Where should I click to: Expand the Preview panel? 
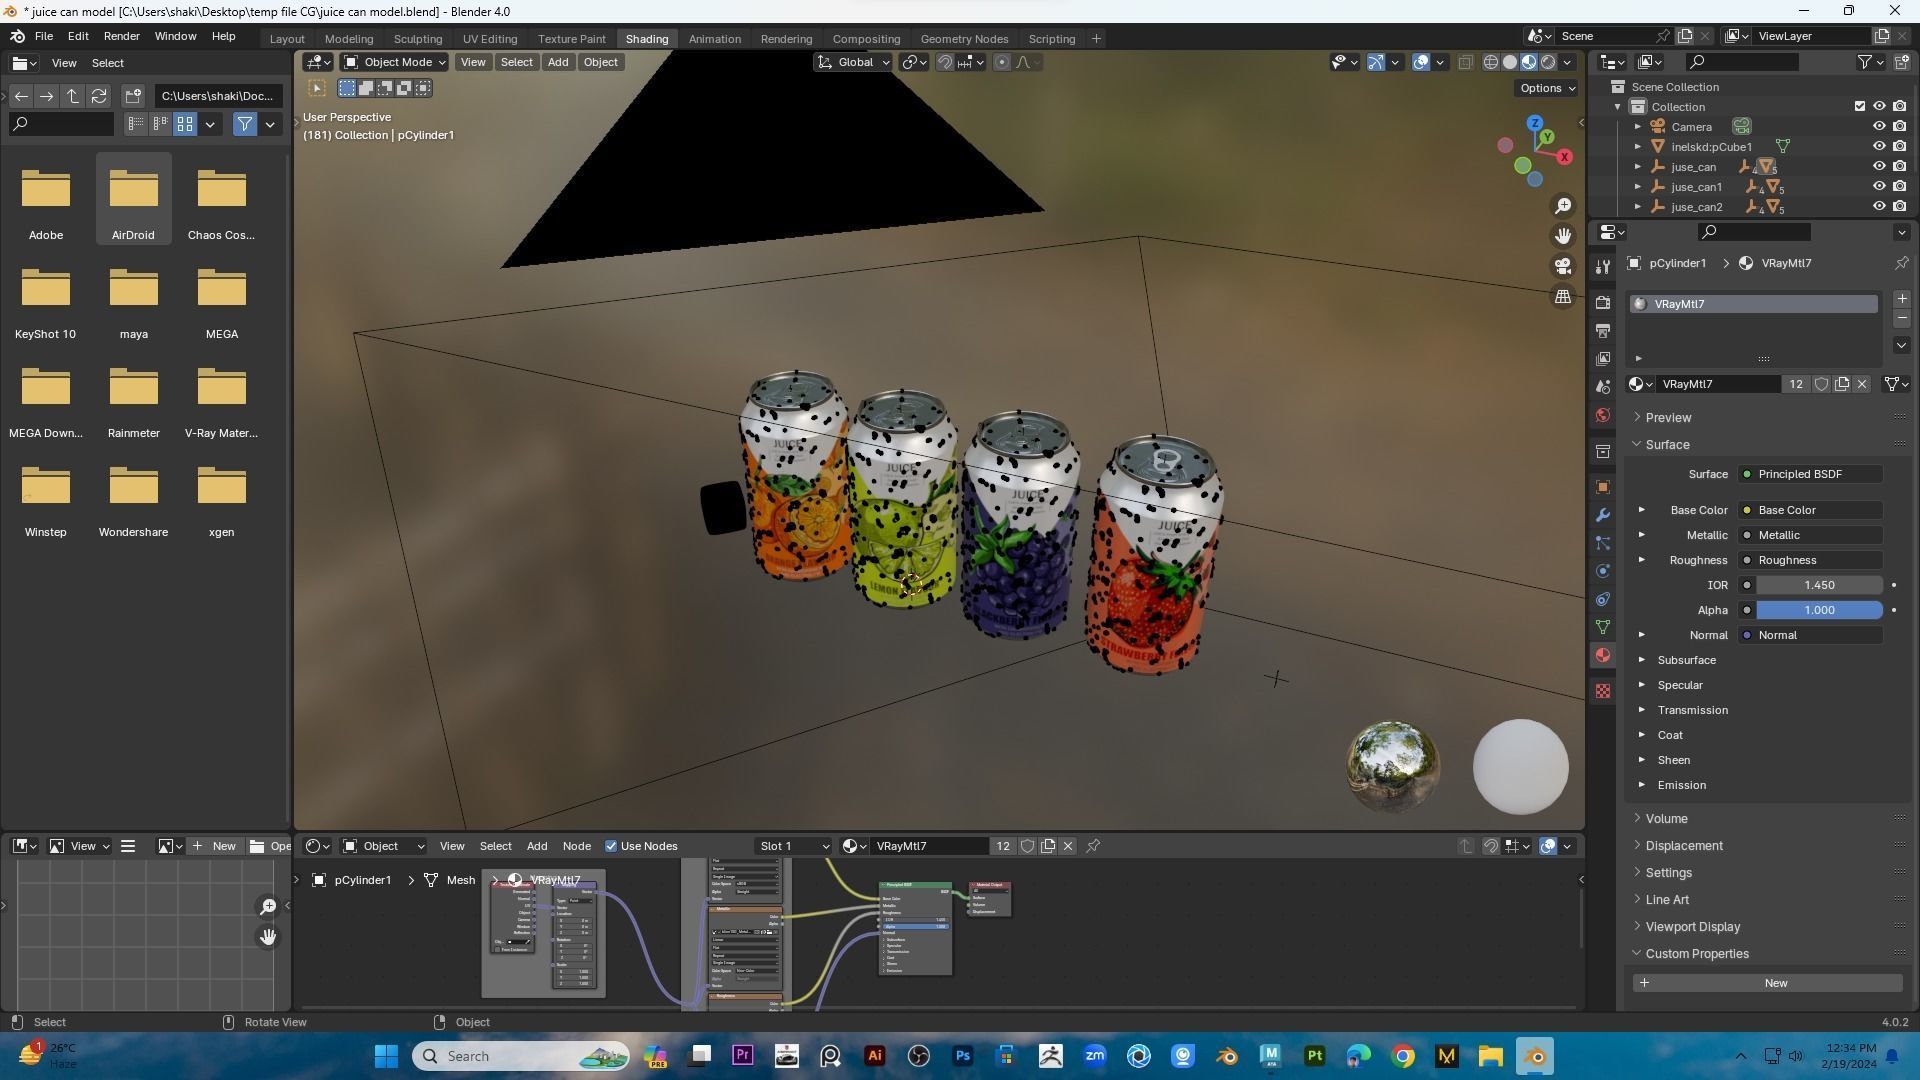[x=1667, y=418]
